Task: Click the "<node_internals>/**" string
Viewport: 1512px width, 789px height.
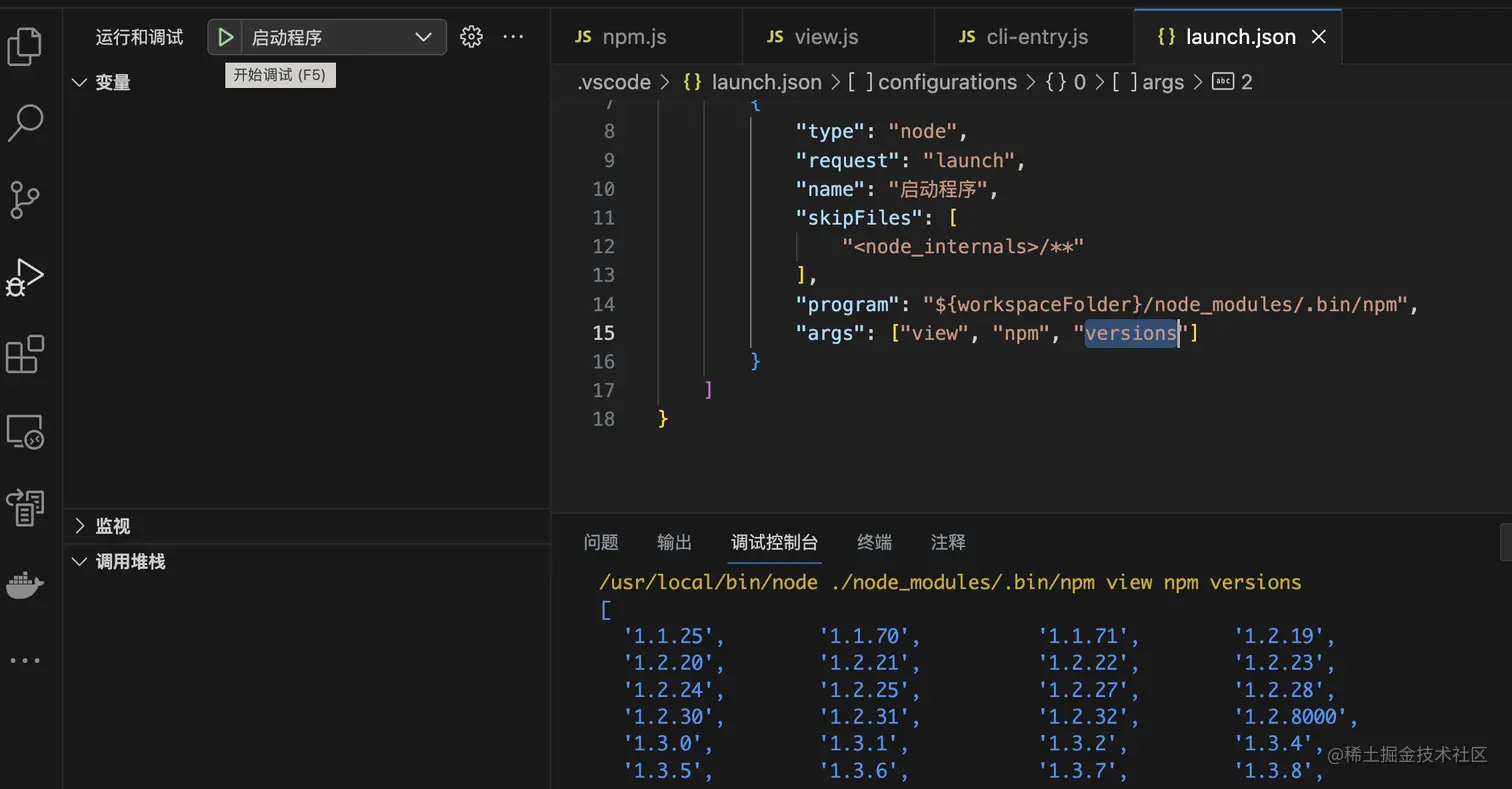Action: pos(963,246)
